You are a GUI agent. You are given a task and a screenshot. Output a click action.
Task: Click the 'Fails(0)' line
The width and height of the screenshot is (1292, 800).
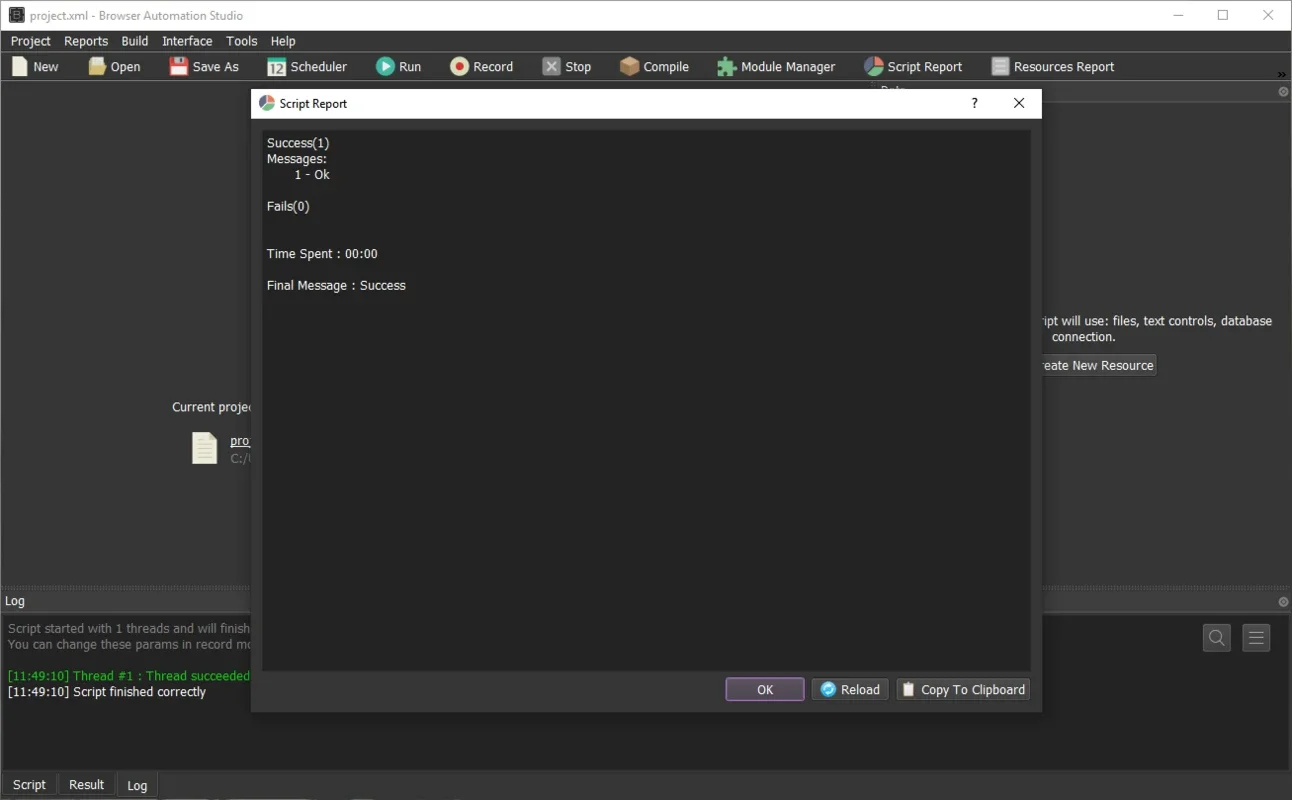tap(288, 206)
